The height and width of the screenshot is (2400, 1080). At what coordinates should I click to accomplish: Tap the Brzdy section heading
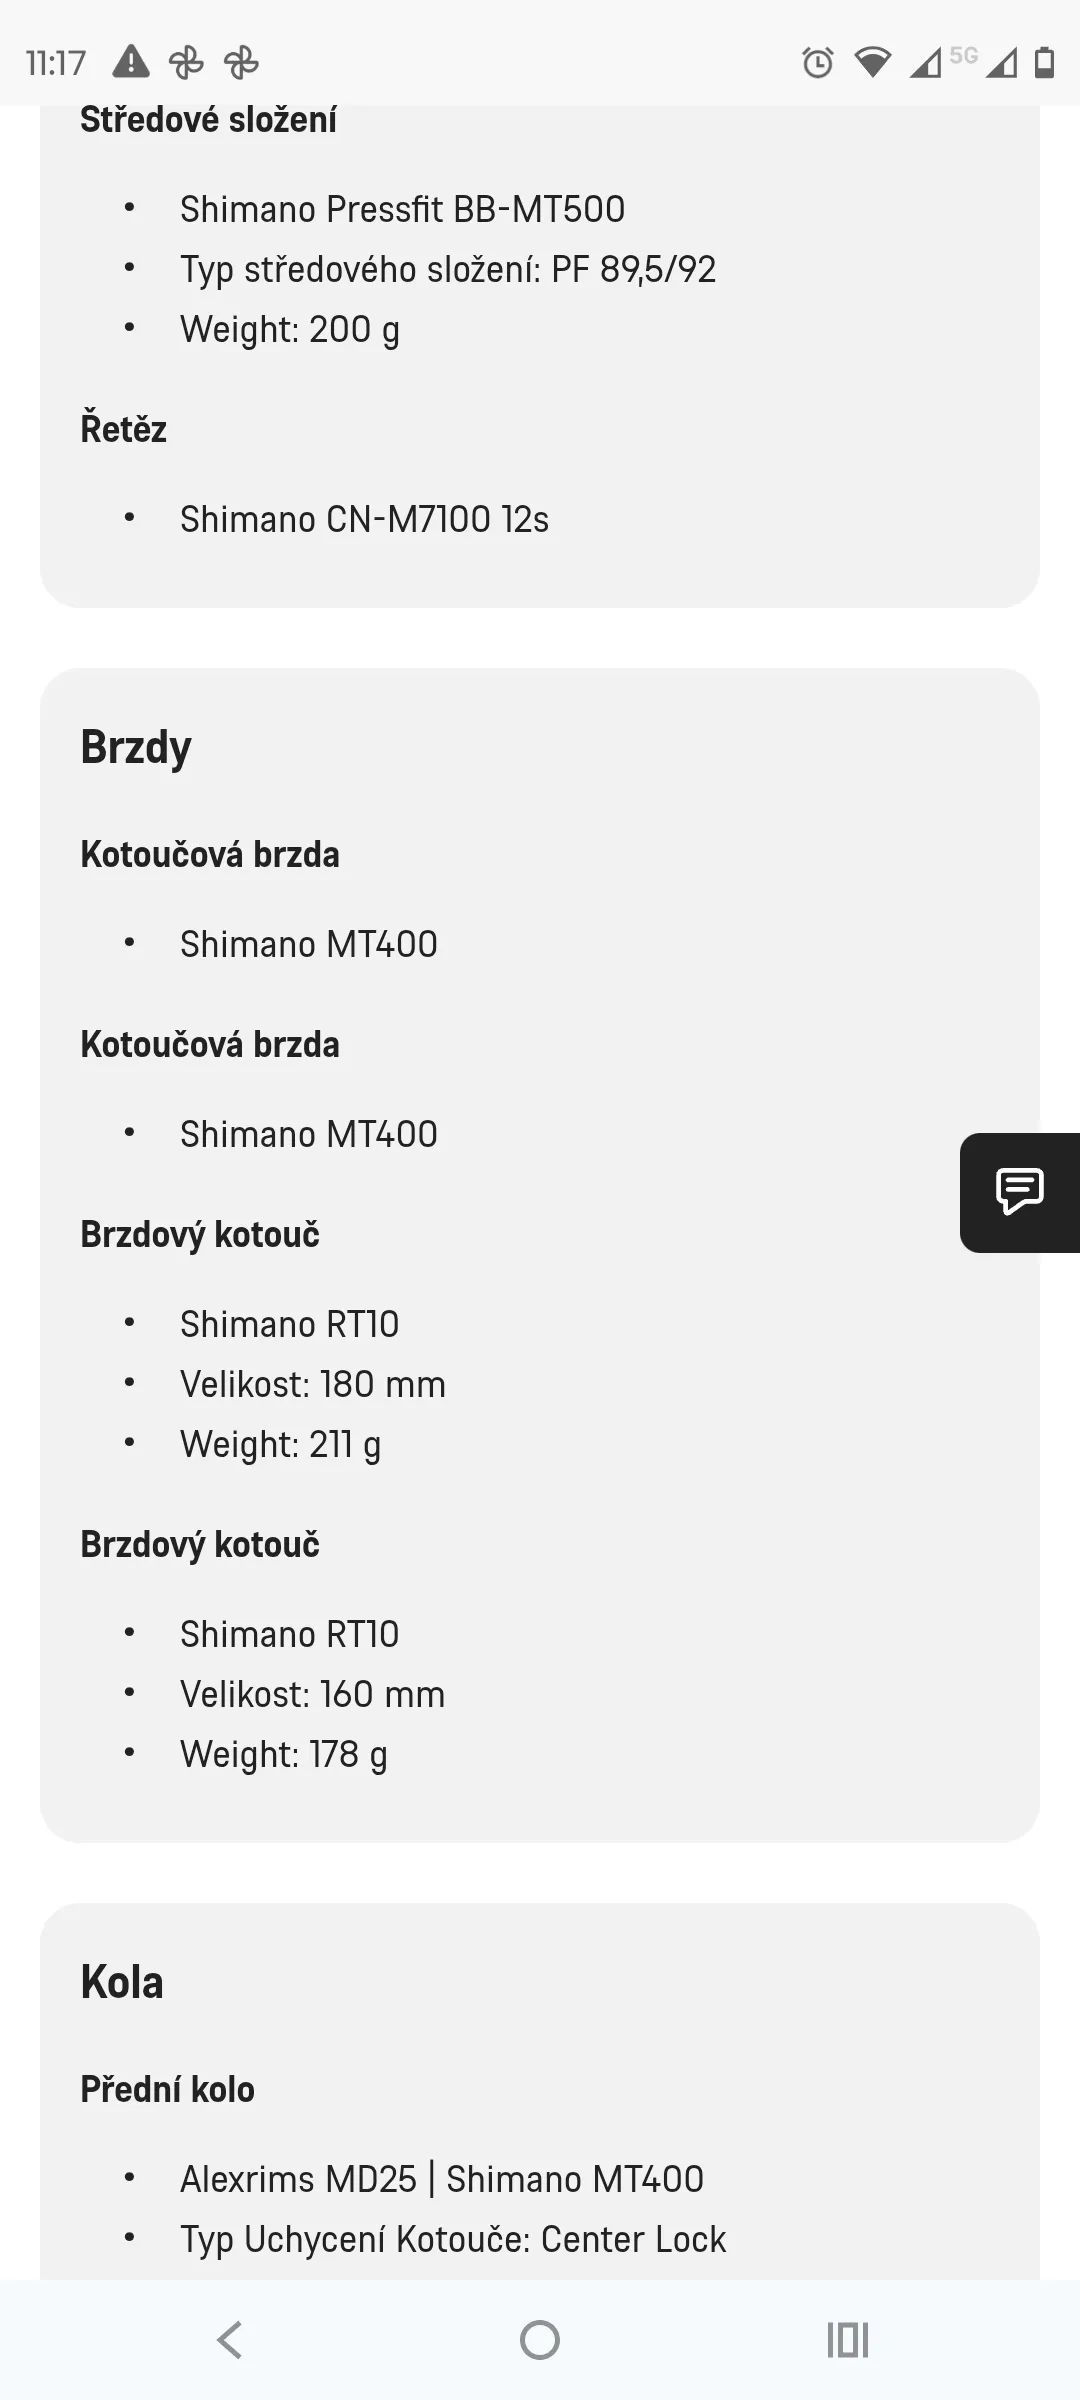[136, 747]
